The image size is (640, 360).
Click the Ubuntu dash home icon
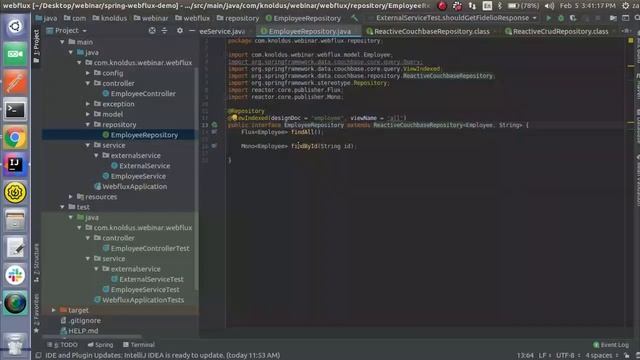click(15, 27)
